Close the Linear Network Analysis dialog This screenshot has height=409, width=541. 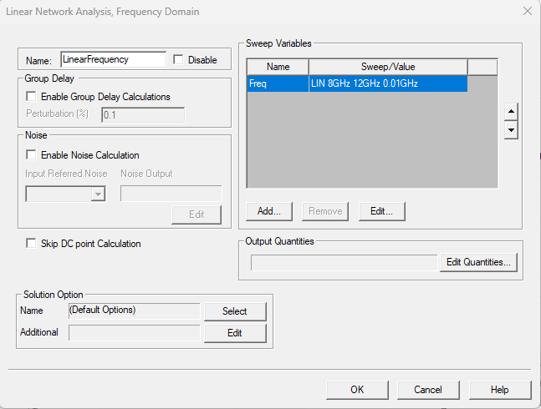click(527, 11)
